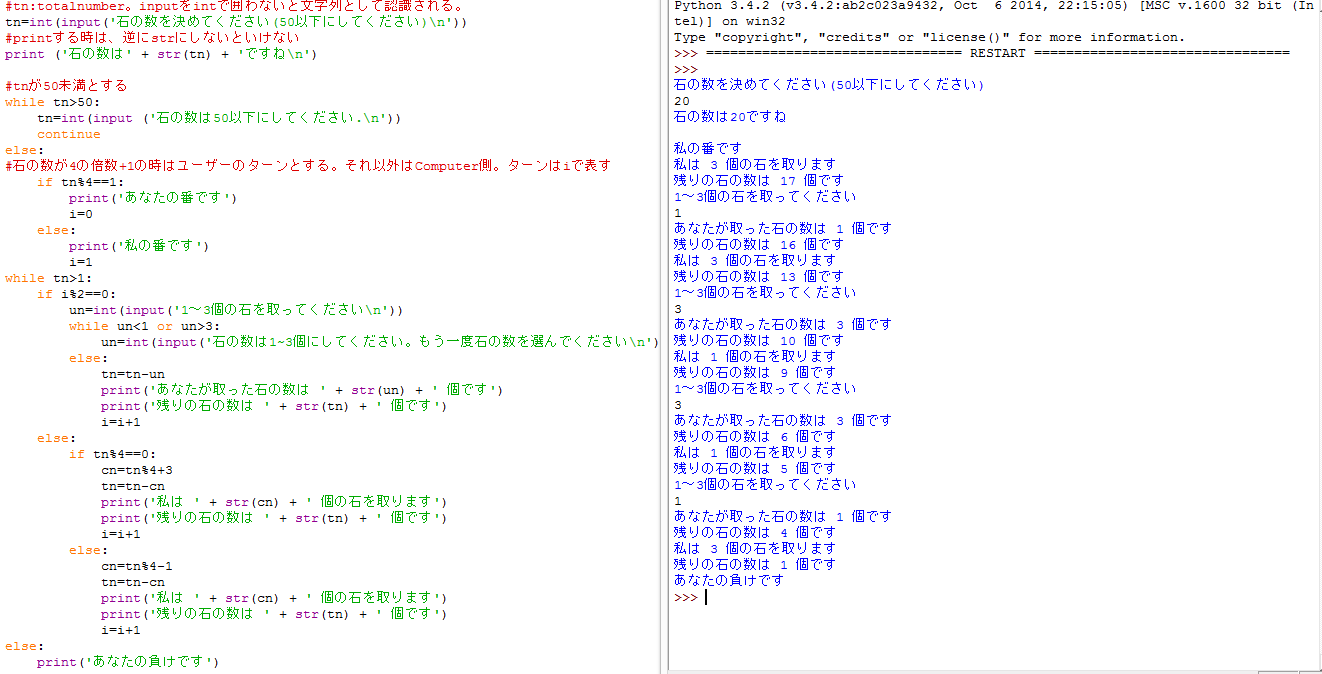Click the "cn=tn%4-1" code line

click(x=137, y=566)
